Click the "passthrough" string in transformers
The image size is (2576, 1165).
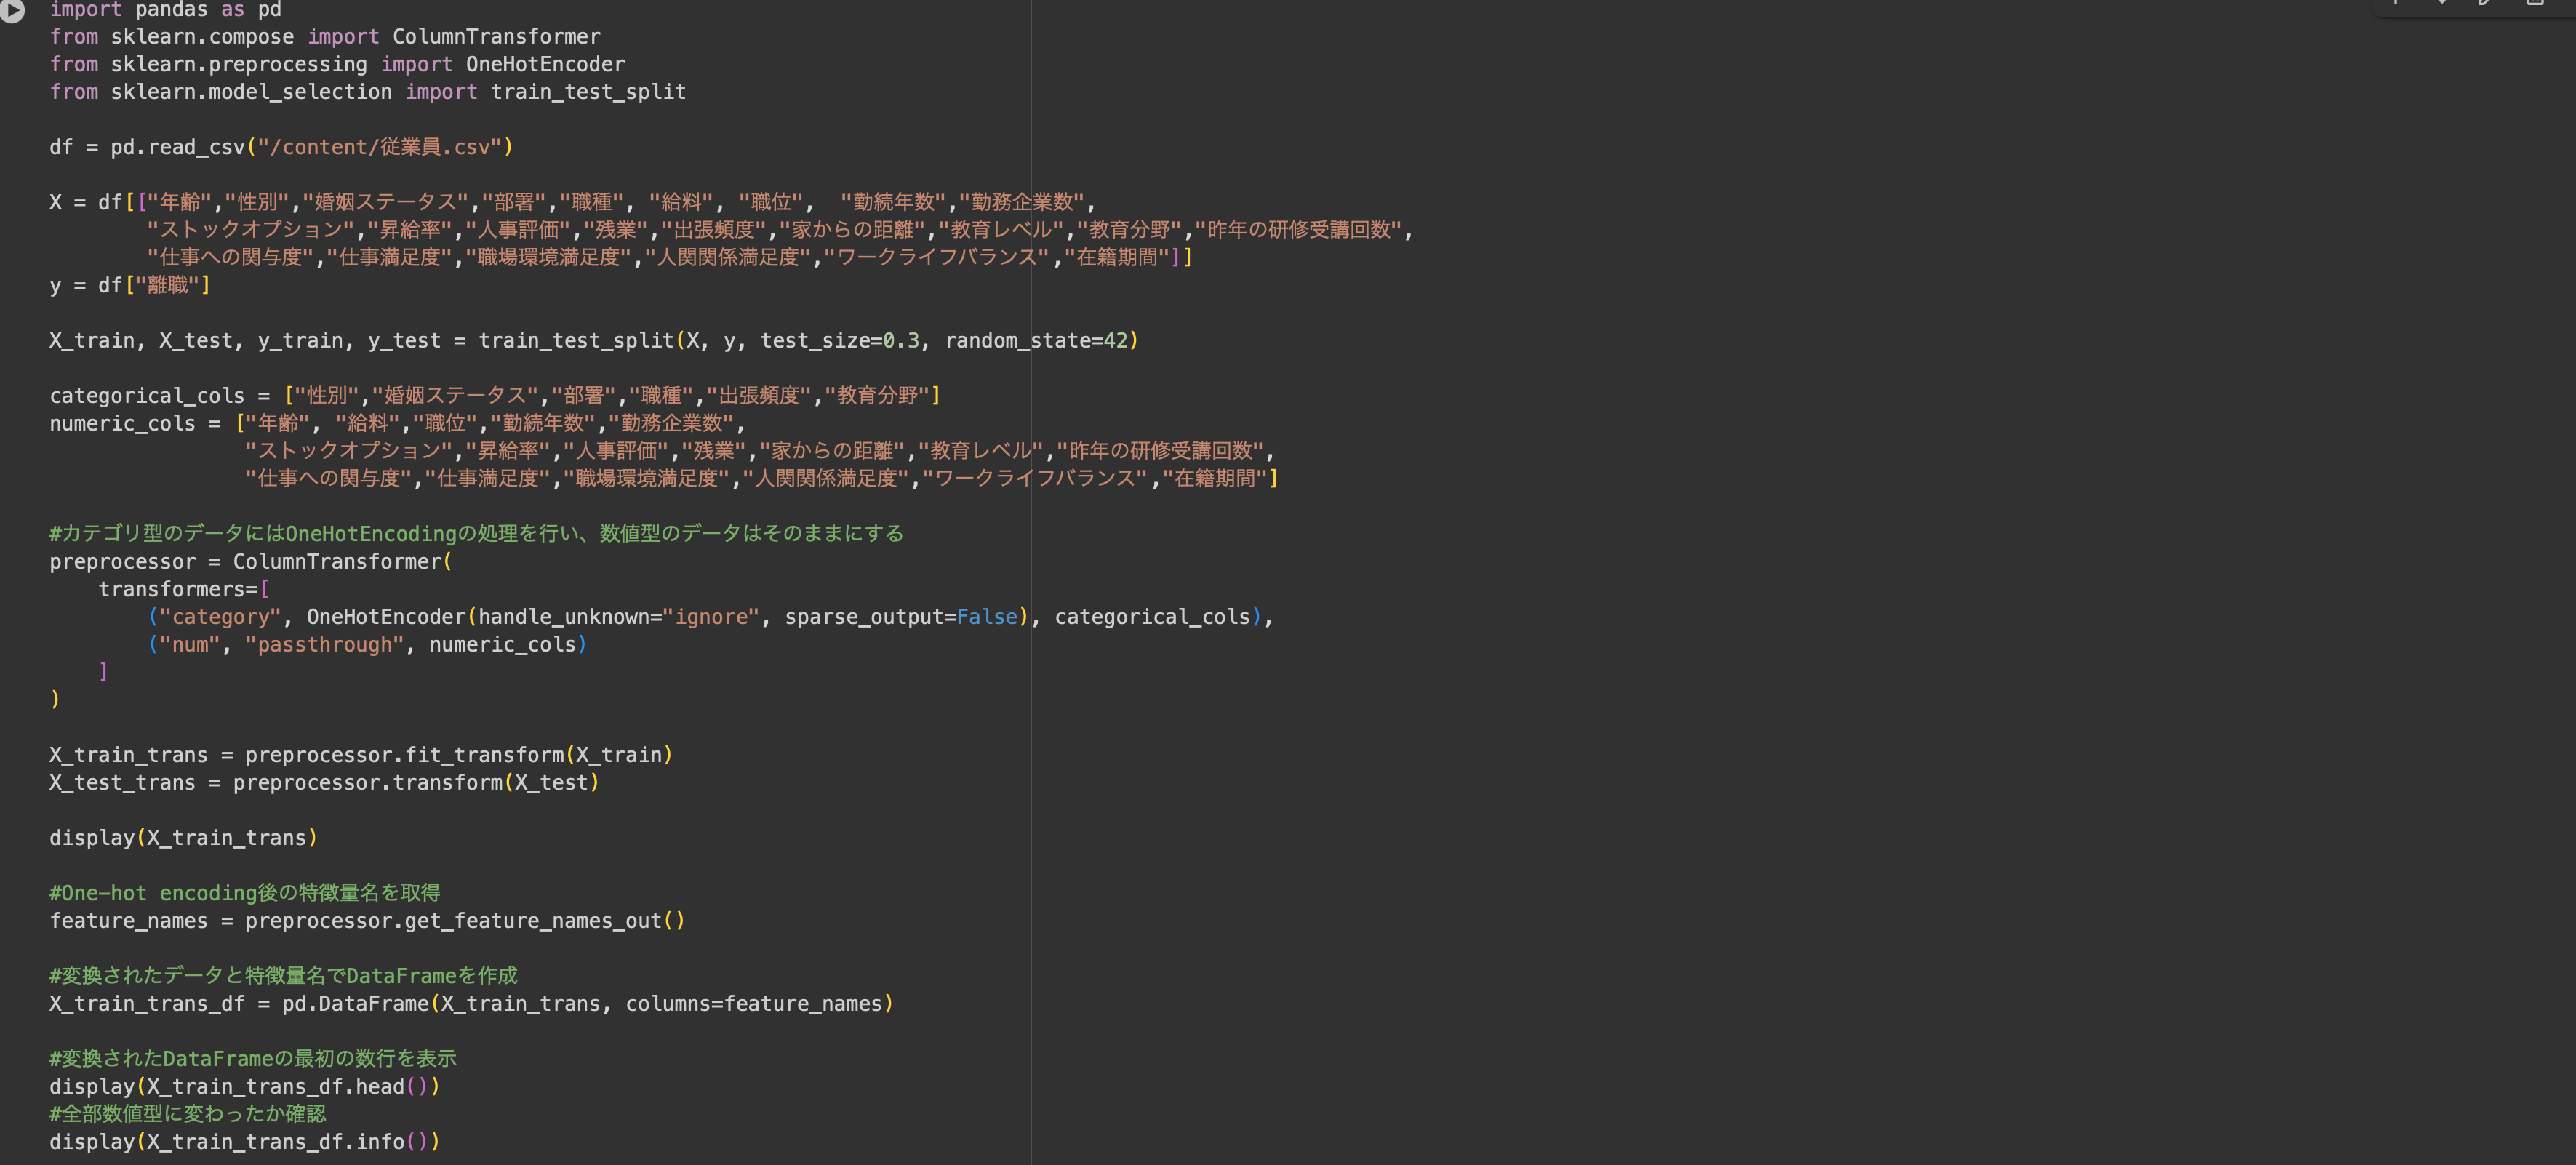tap(324, 645)
